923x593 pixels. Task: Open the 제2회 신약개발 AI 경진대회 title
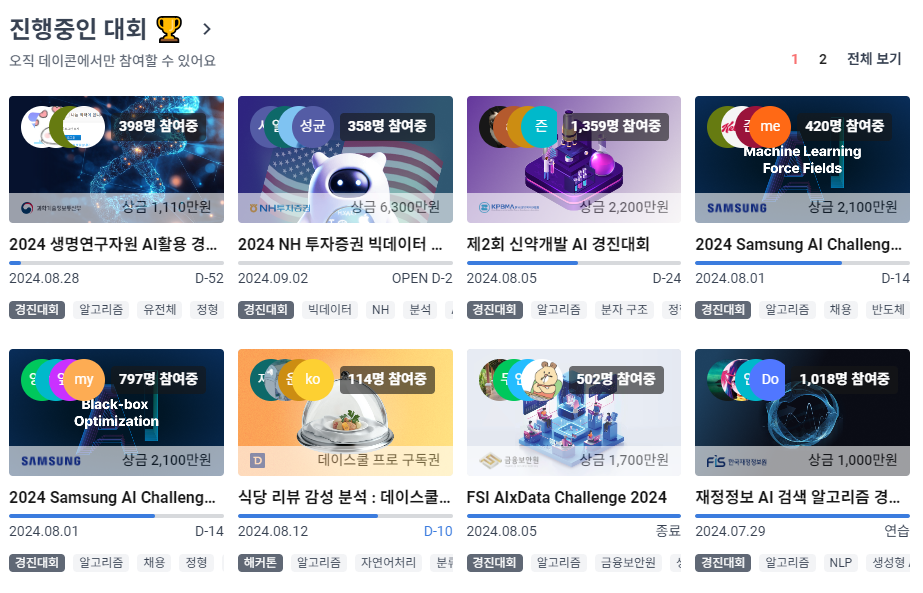[x=557, y=244]
